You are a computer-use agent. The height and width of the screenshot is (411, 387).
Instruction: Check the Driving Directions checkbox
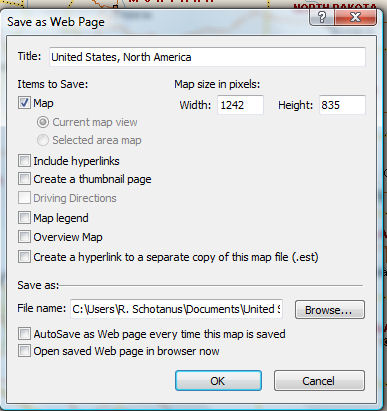pos(24,198)
